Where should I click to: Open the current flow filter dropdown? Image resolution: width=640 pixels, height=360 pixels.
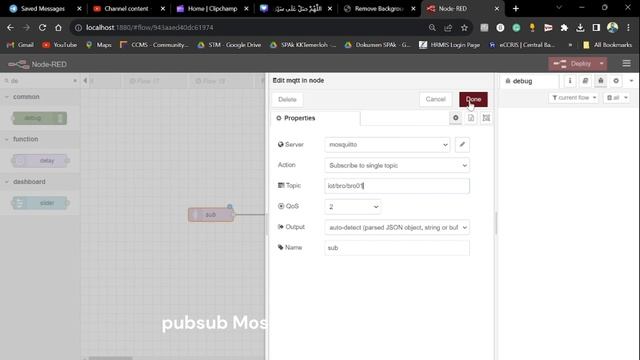(573, 98)
